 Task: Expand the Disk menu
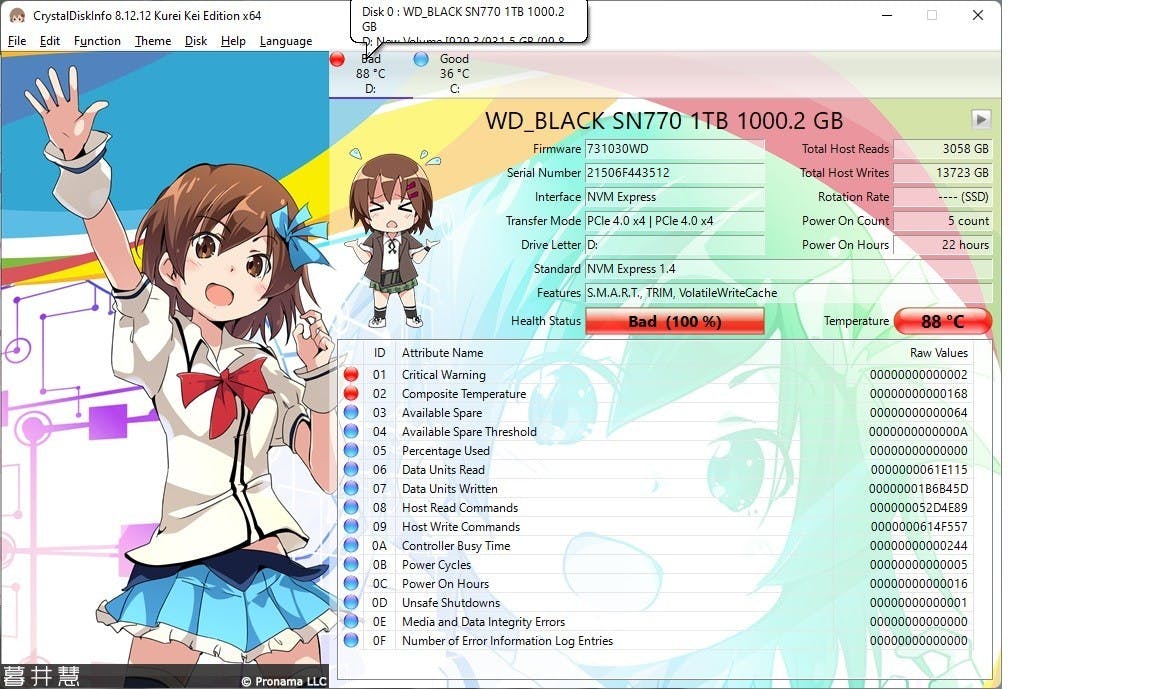(196, 41)
